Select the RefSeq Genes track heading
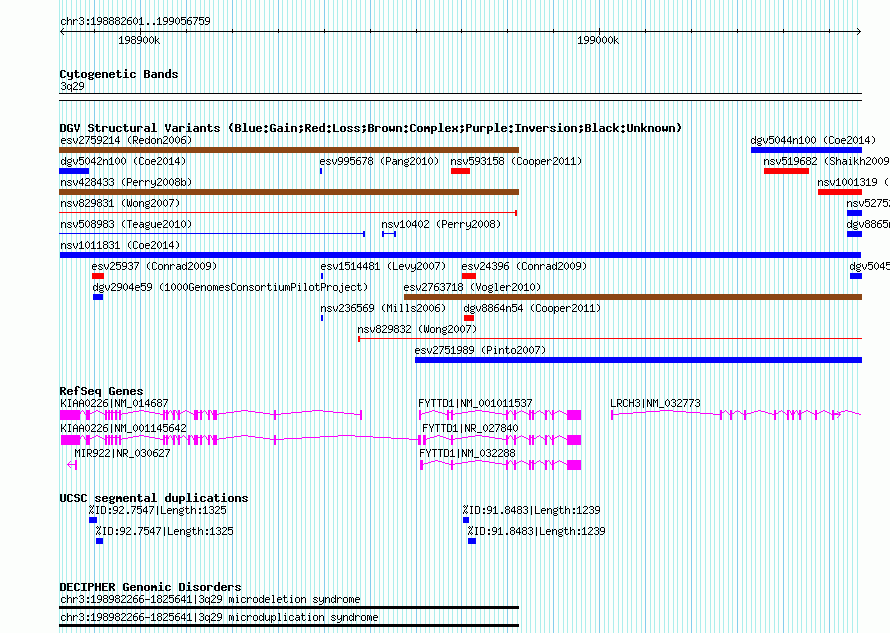The height and width of the screenshot is (633, 890). [101, 391]
